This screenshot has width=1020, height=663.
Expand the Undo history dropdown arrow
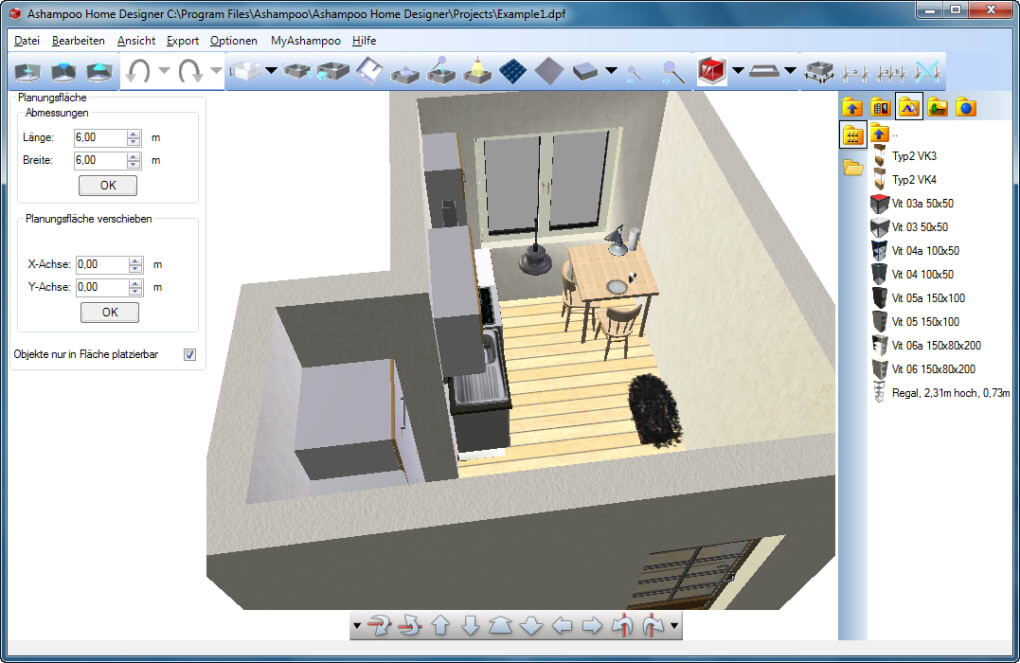point(163,71)
